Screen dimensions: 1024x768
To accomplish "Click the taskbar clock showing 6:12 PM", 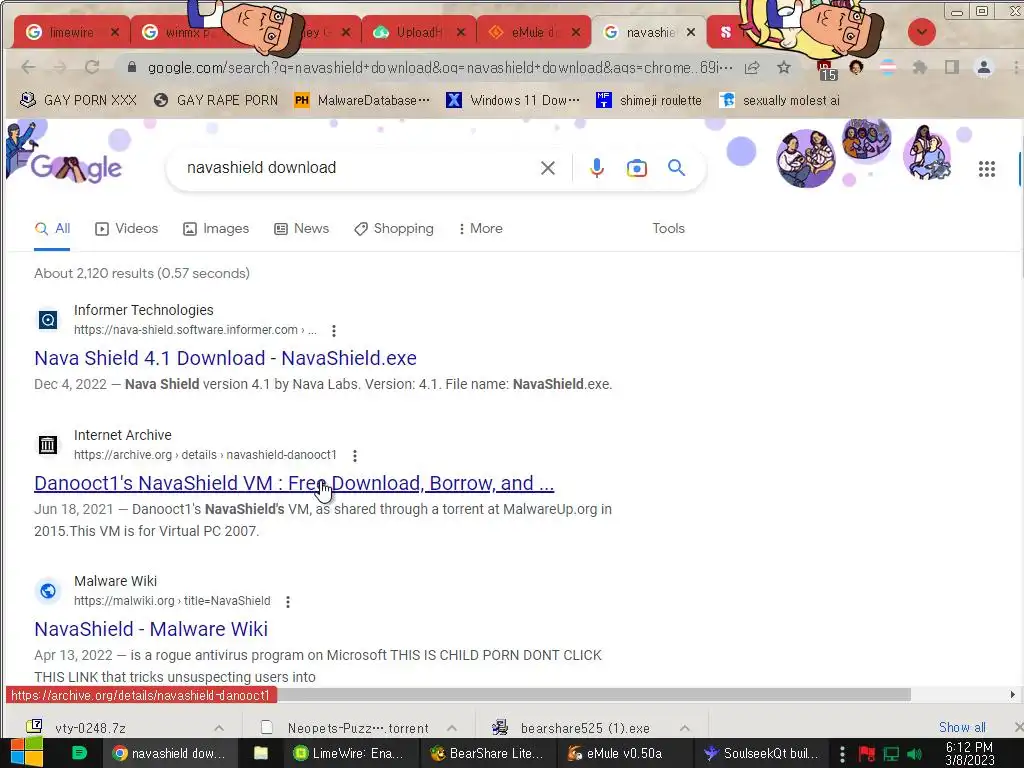I will 969,754.
